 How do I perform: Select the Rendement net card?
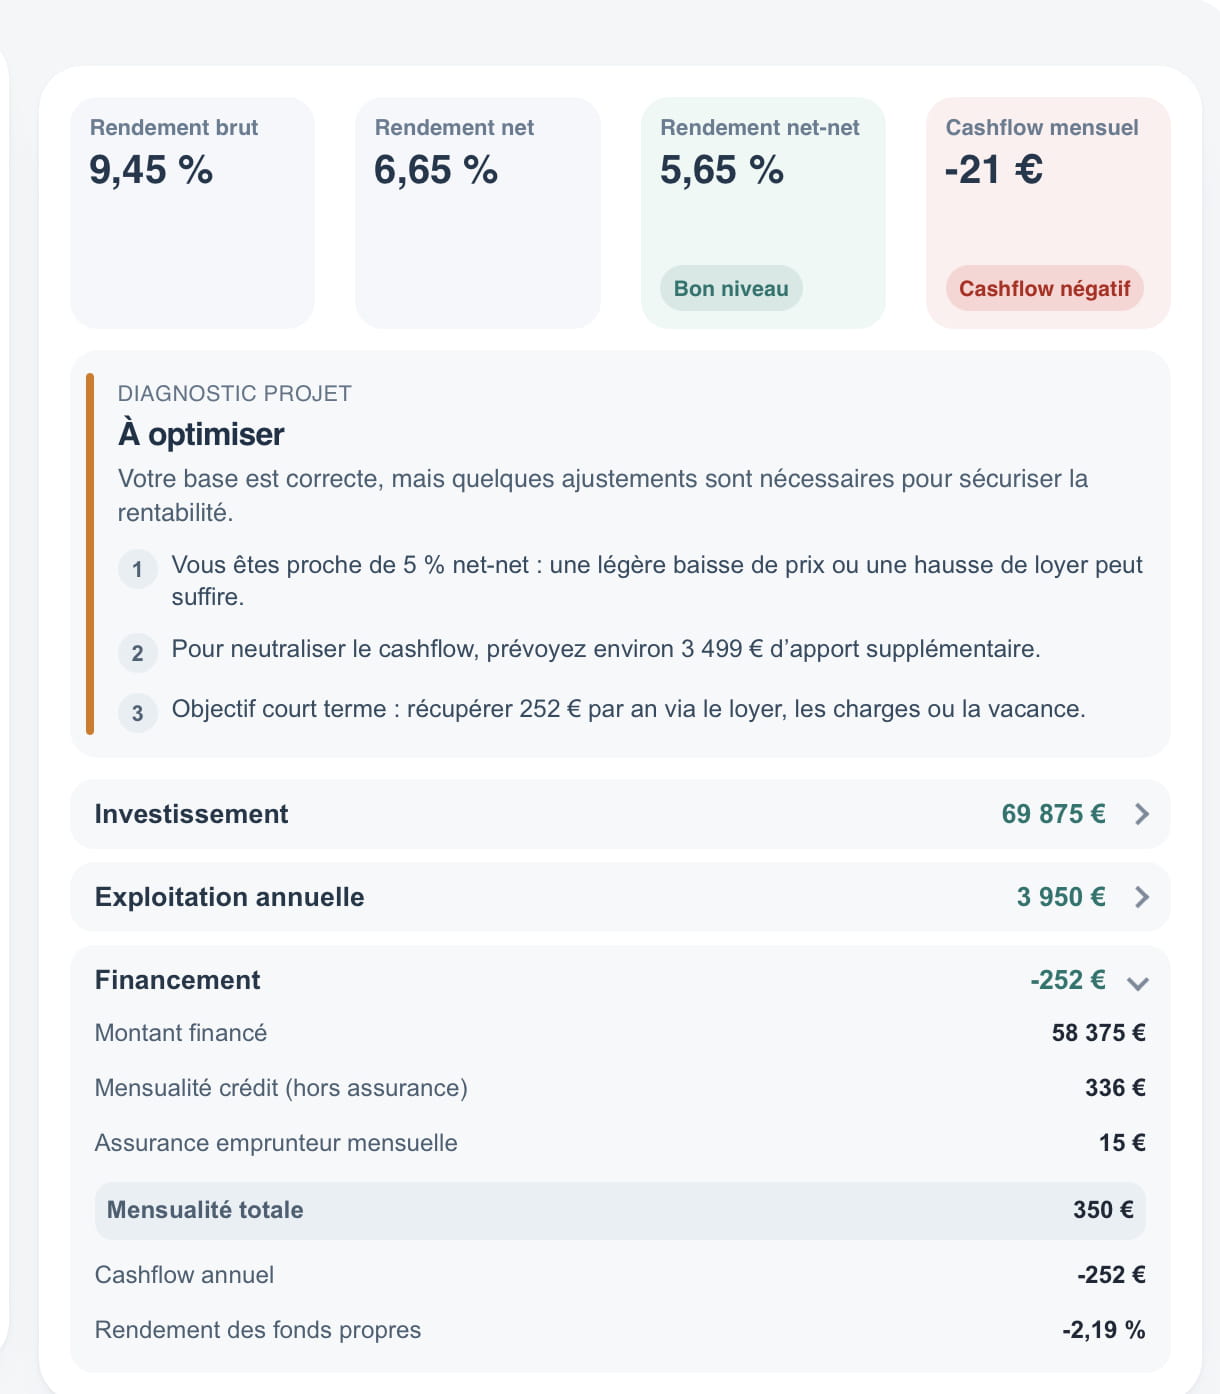pos(477,212)
